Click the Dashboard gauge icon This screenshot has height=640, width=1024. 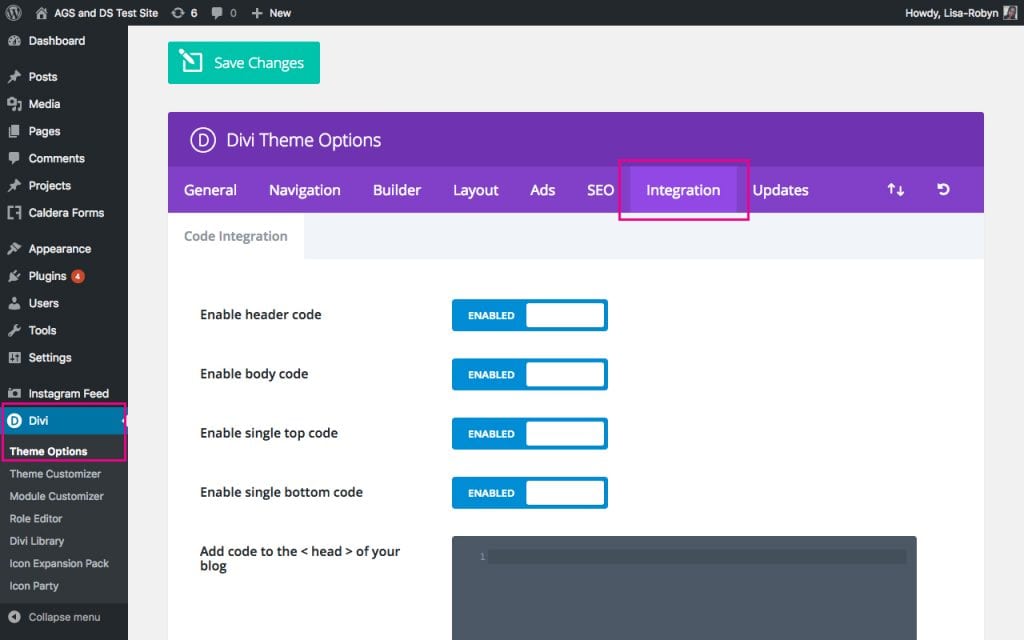click(x=14, y=40)
